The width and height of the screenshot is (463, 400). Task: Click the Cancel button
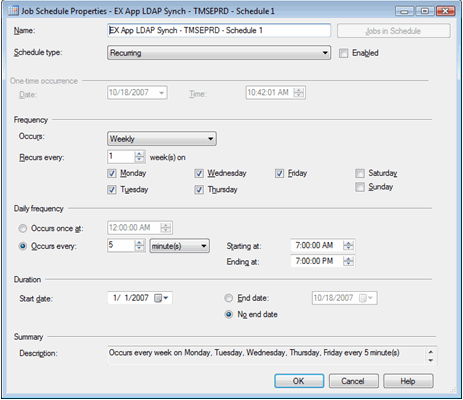[x=353, y=381]
